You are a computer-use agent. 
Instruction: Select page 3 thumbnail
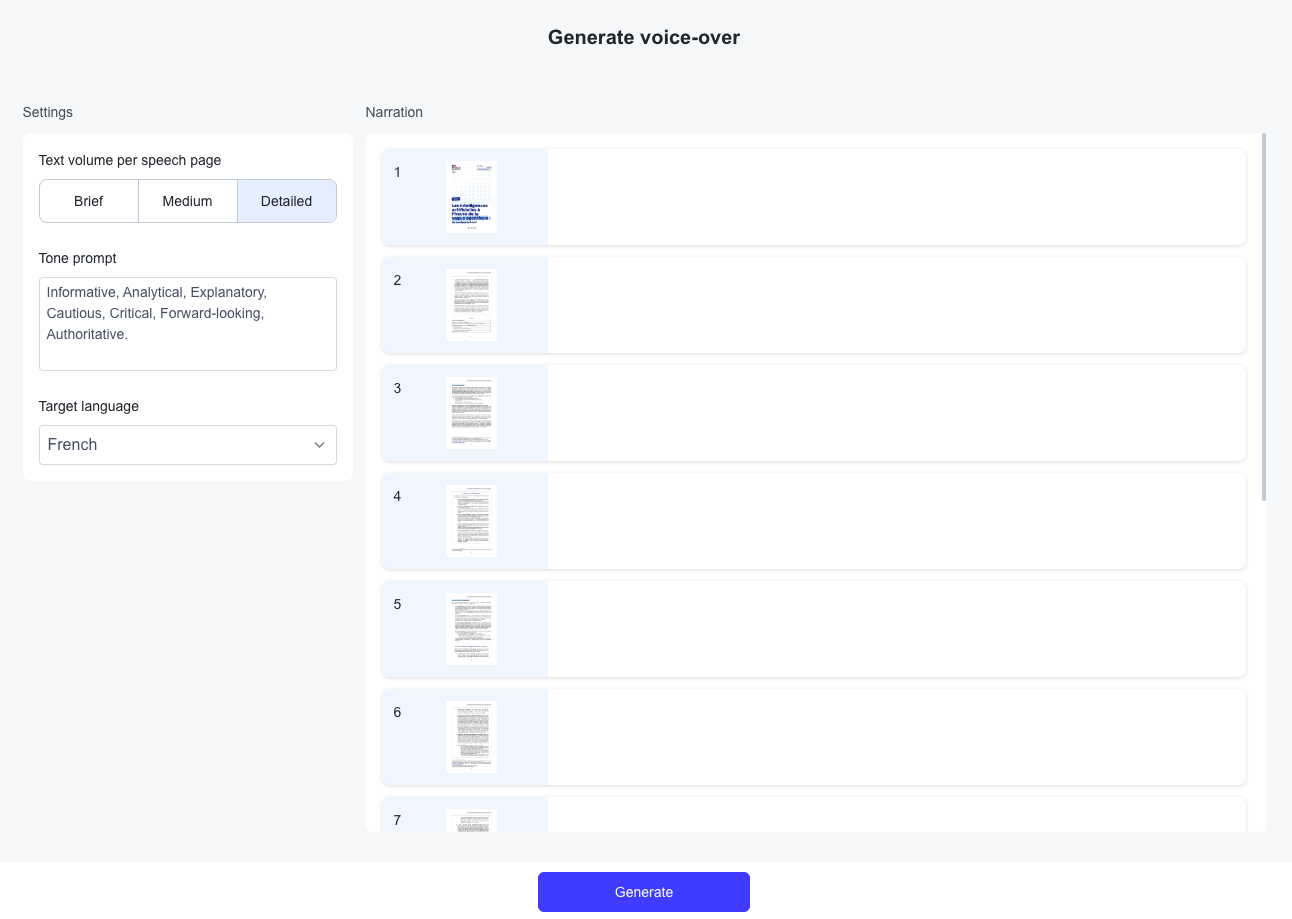point(471,413)
